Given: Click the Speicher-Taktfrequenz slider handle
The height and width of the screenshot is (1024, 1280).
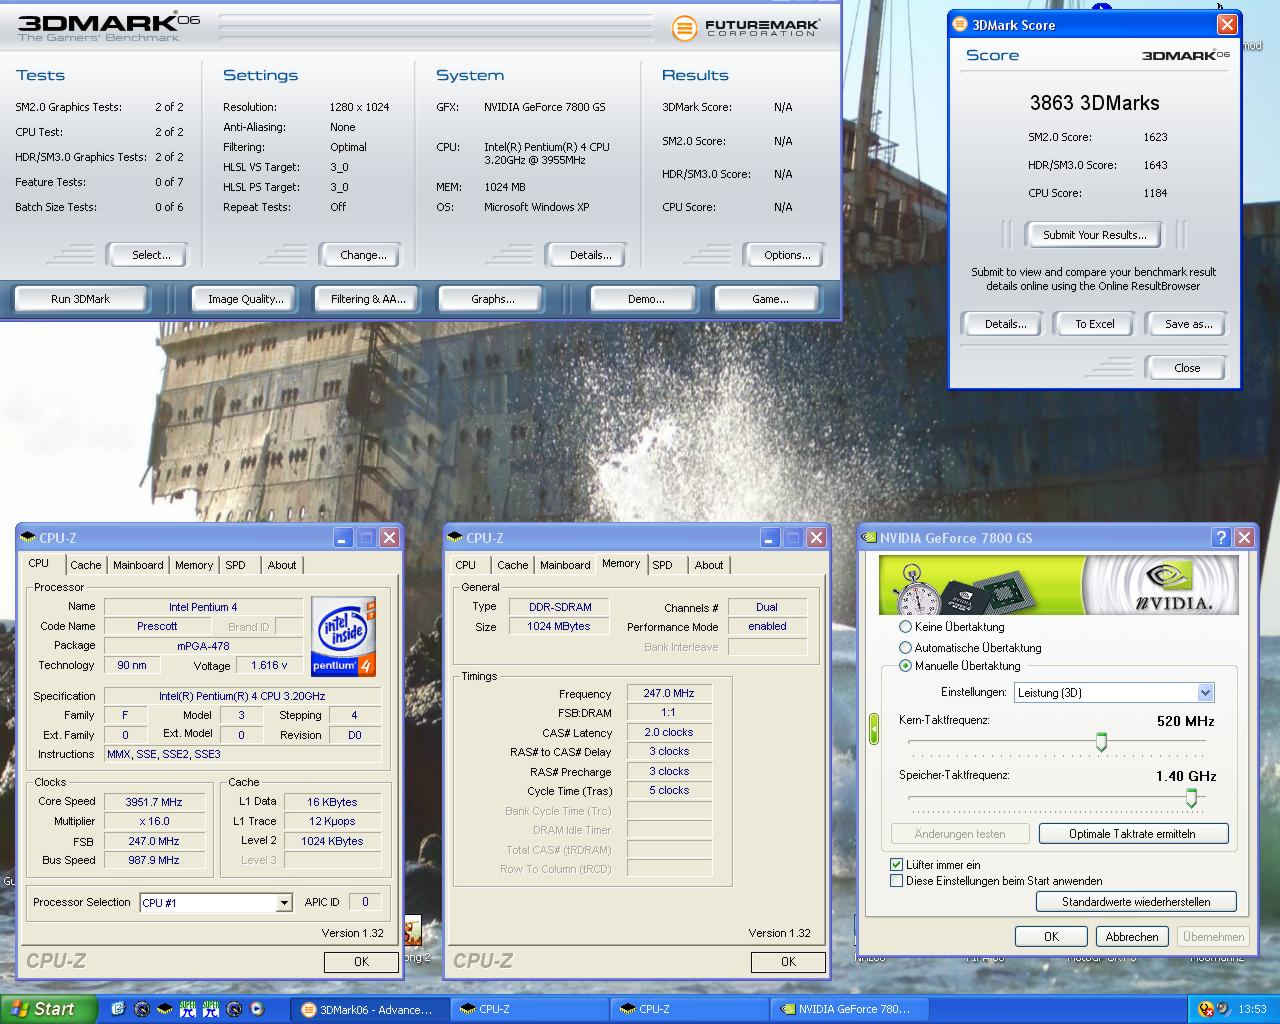Looking at the screenshot, I should pyautogui.click(x=1191, y=797).
